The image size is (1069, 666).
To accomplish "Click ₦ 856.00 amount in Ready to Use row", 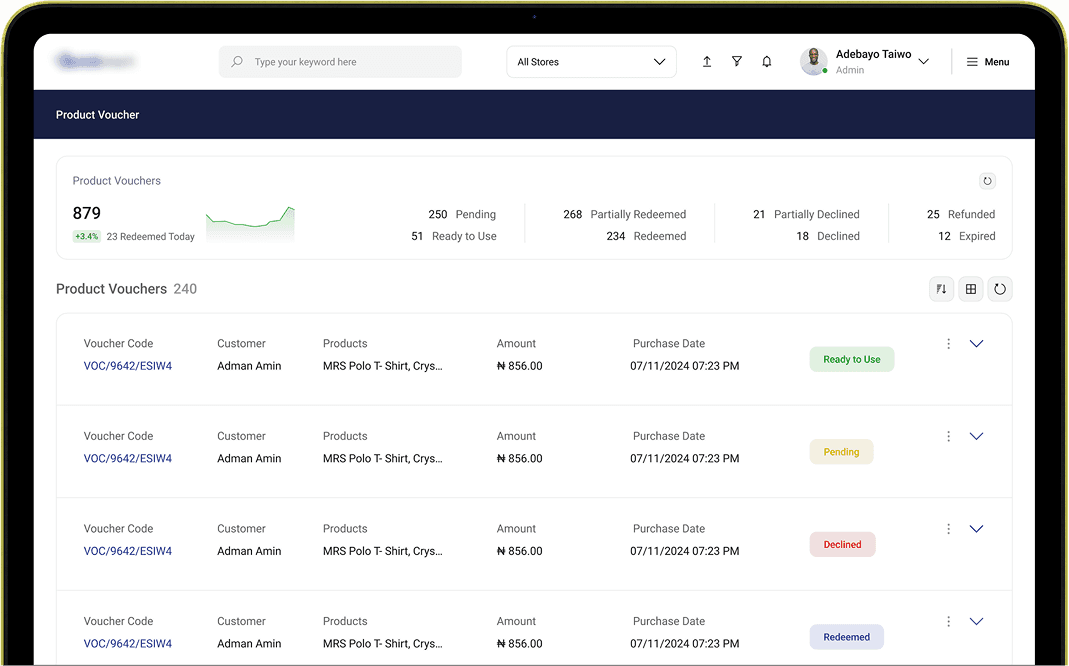I will [x=520, y=366].
